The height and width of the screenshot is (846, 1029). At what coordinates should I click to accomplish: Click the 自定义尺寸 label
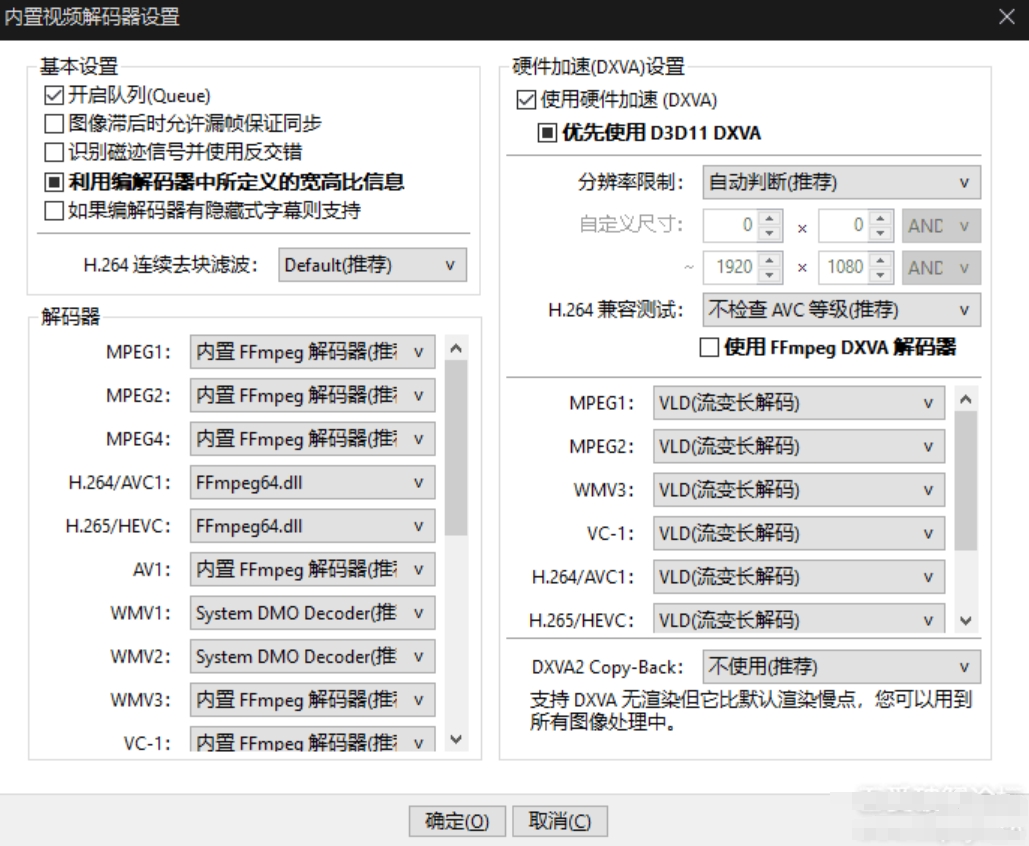(631, 224)
